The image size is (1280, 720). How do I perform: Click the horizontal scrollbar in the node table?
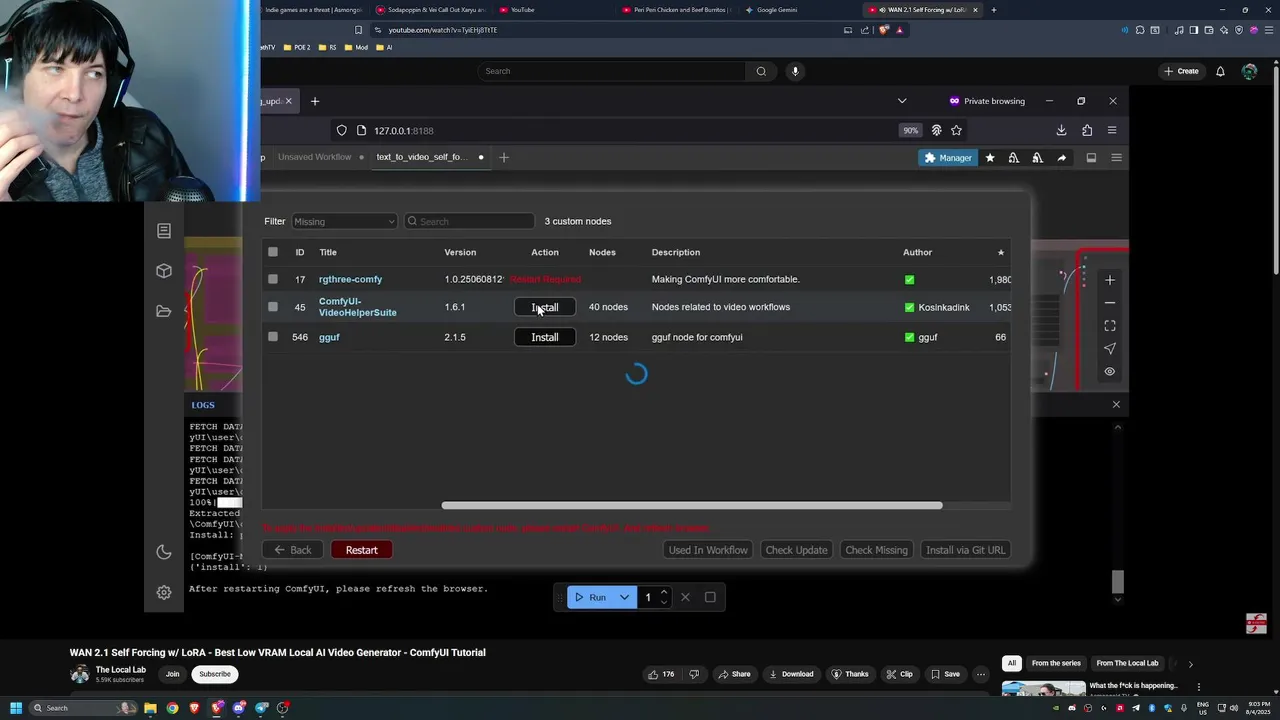point(692,505)
